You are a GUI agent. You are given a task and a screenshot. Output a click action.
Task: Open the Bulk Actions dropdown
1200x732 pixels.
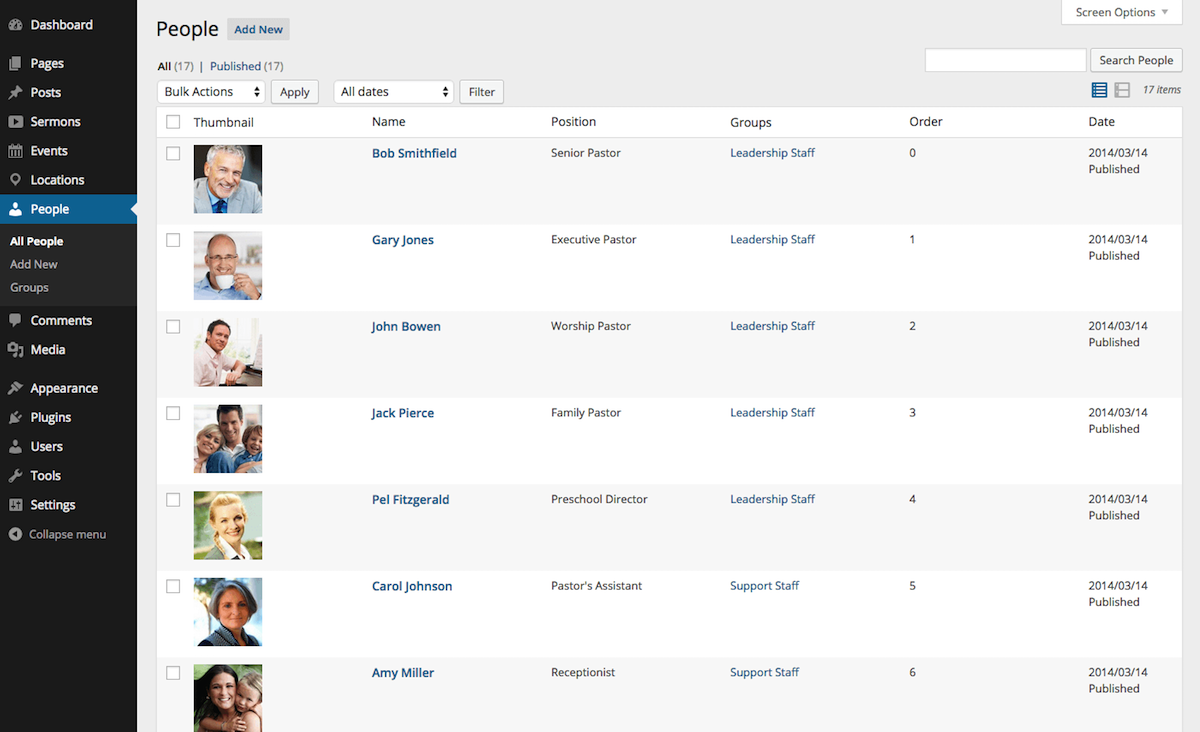(211, 92)
